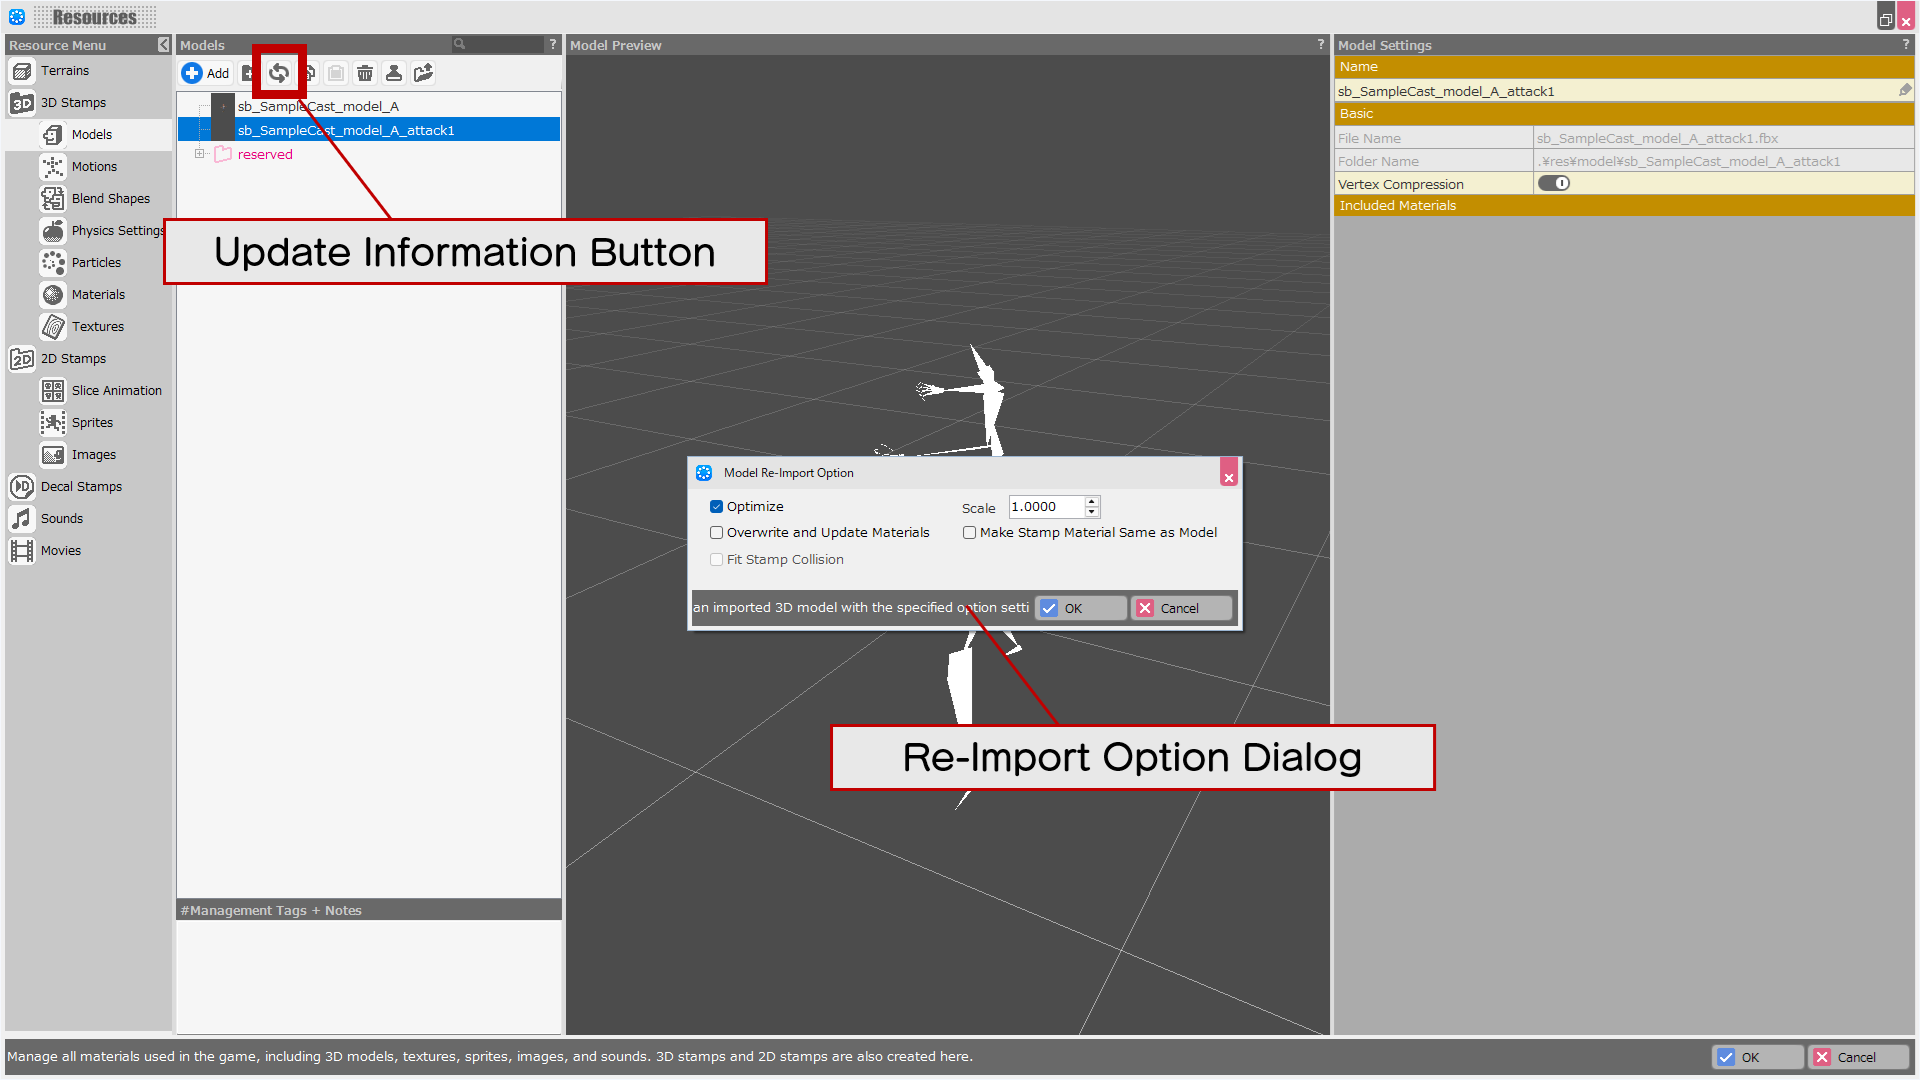The image size is (1920, 1080).
Task: Open Blend Shapes from the resource menu
Action: 110,199
